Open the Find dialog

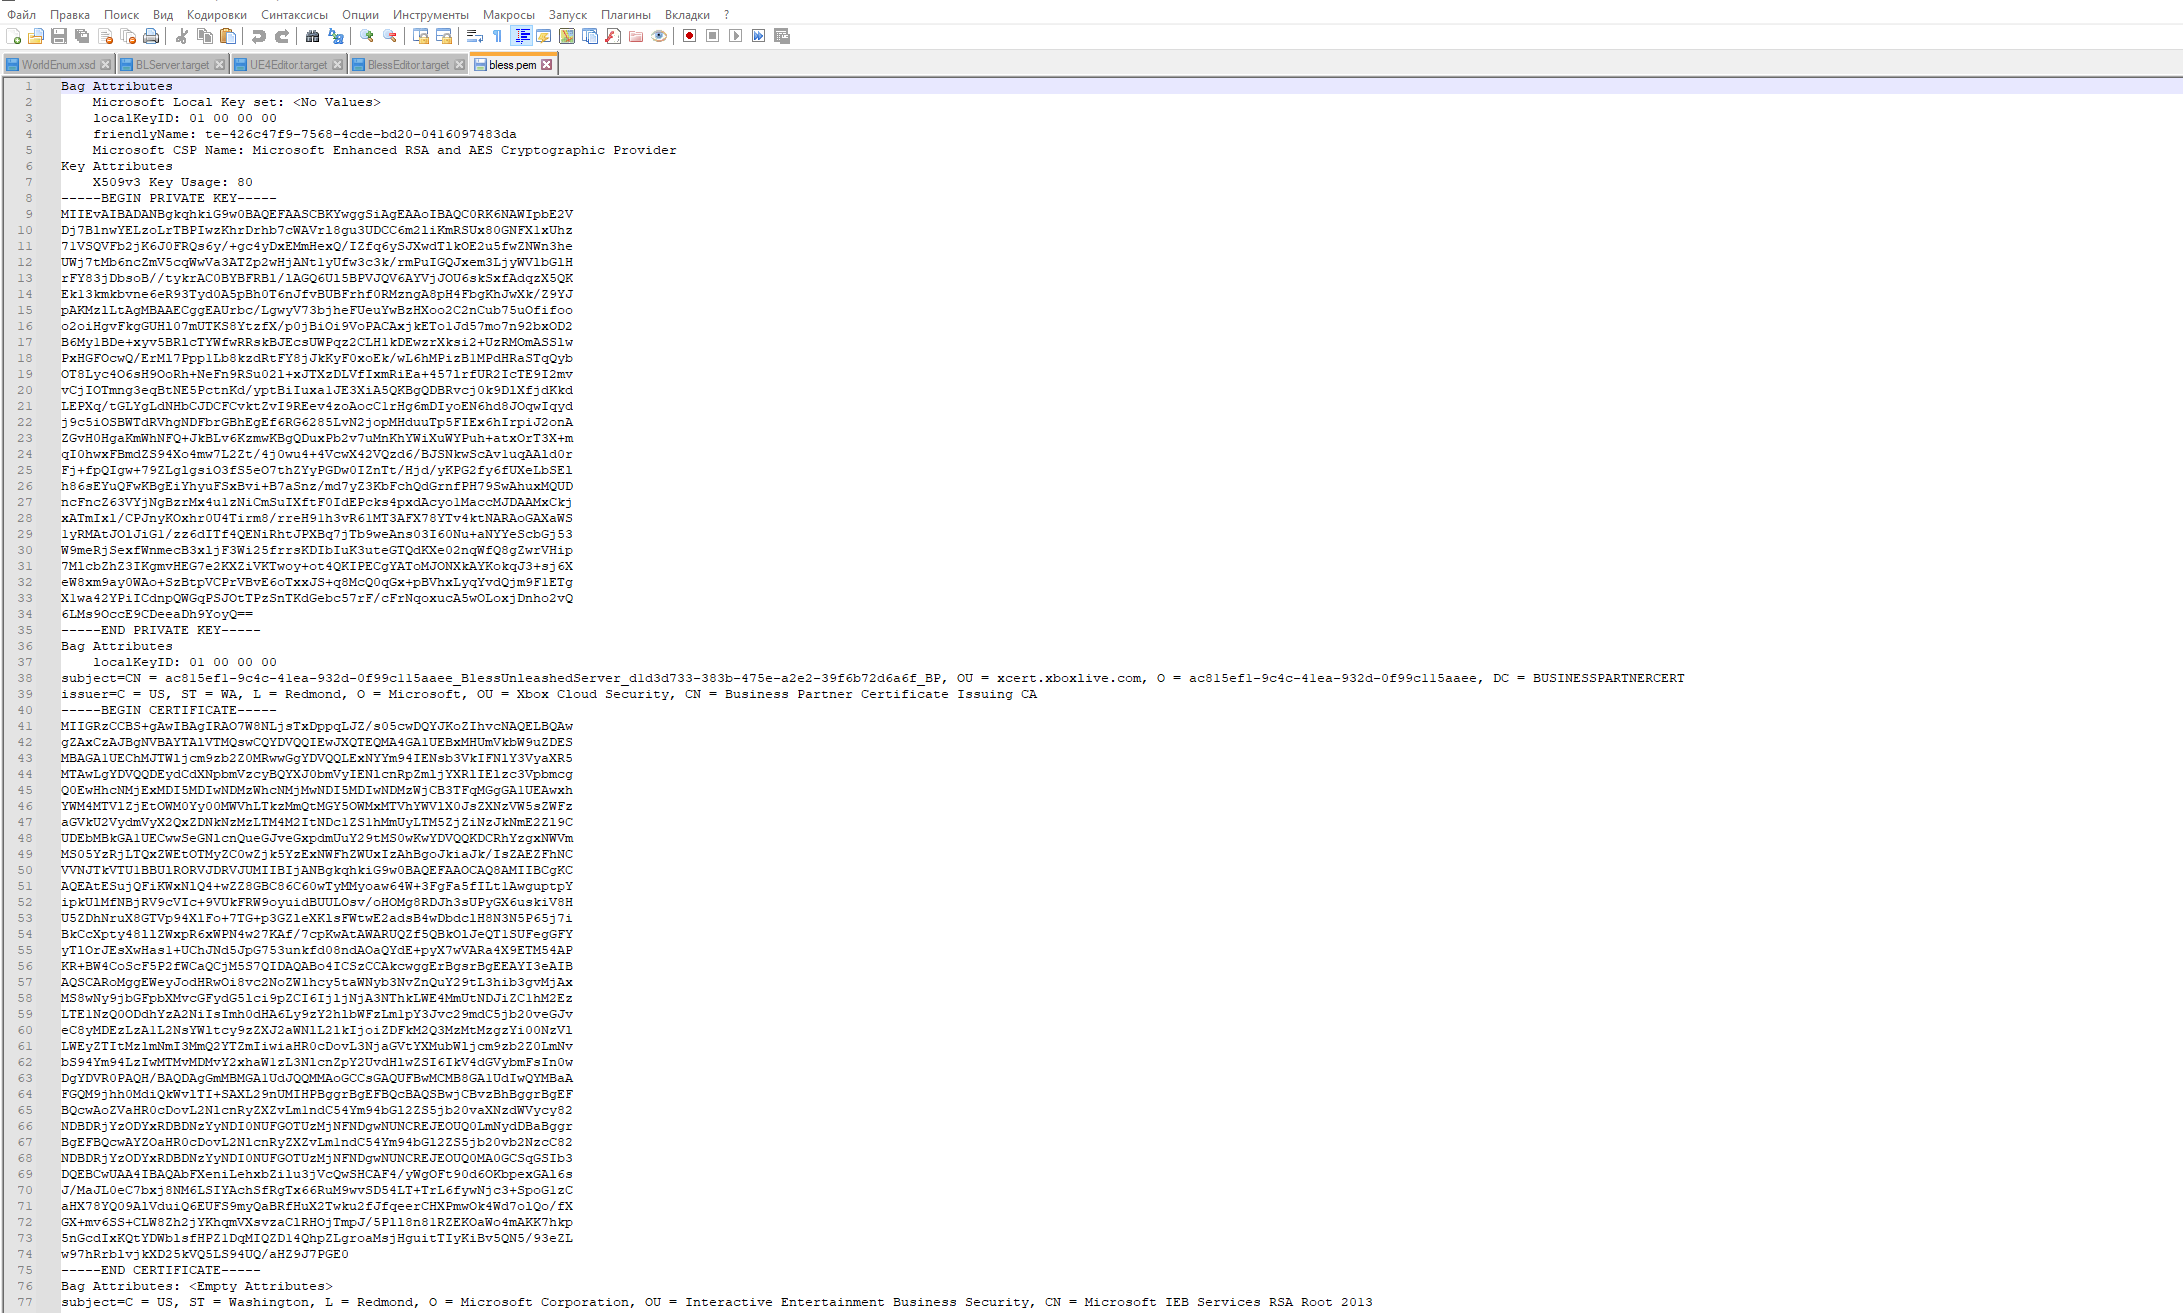point(312,36)
